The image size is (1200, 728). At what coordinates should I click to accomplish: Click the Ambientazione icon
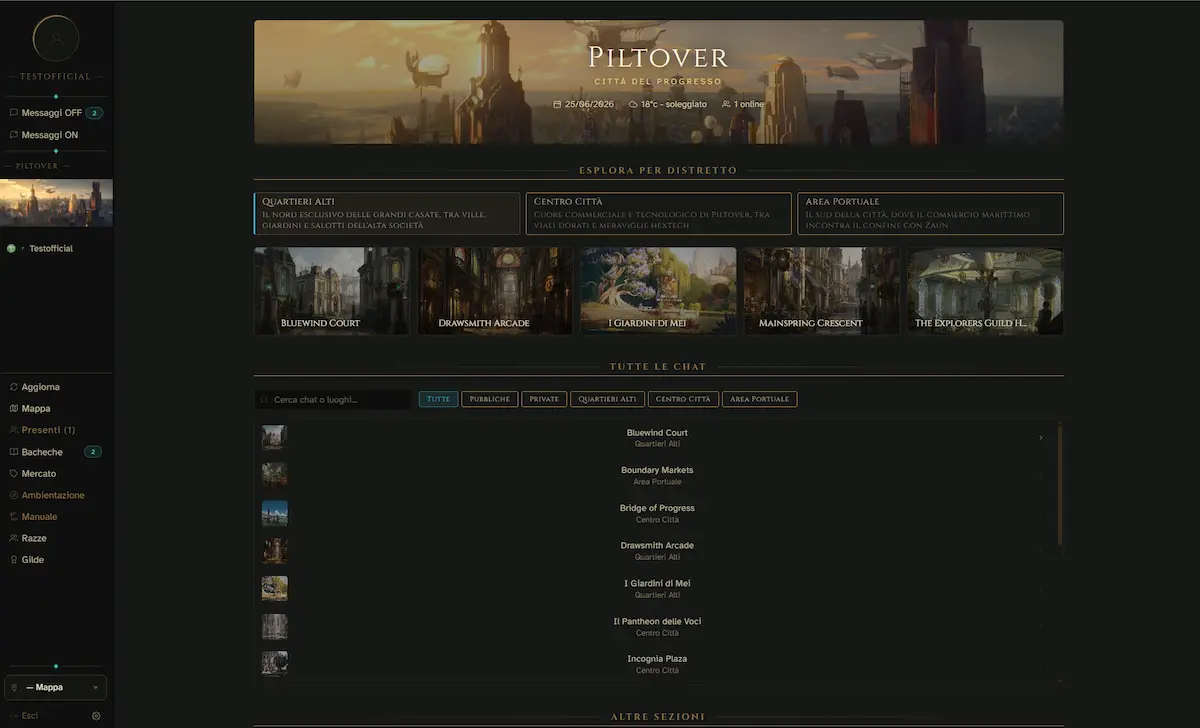click(13, 495)
